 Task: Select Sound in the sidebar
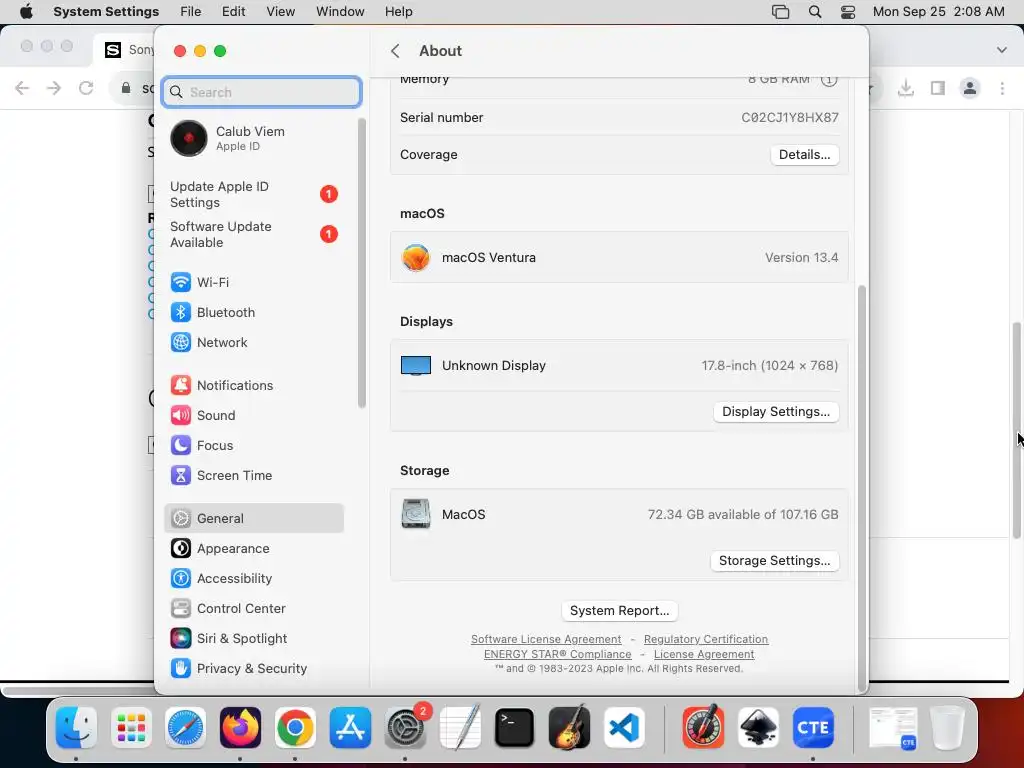(253, 415)
